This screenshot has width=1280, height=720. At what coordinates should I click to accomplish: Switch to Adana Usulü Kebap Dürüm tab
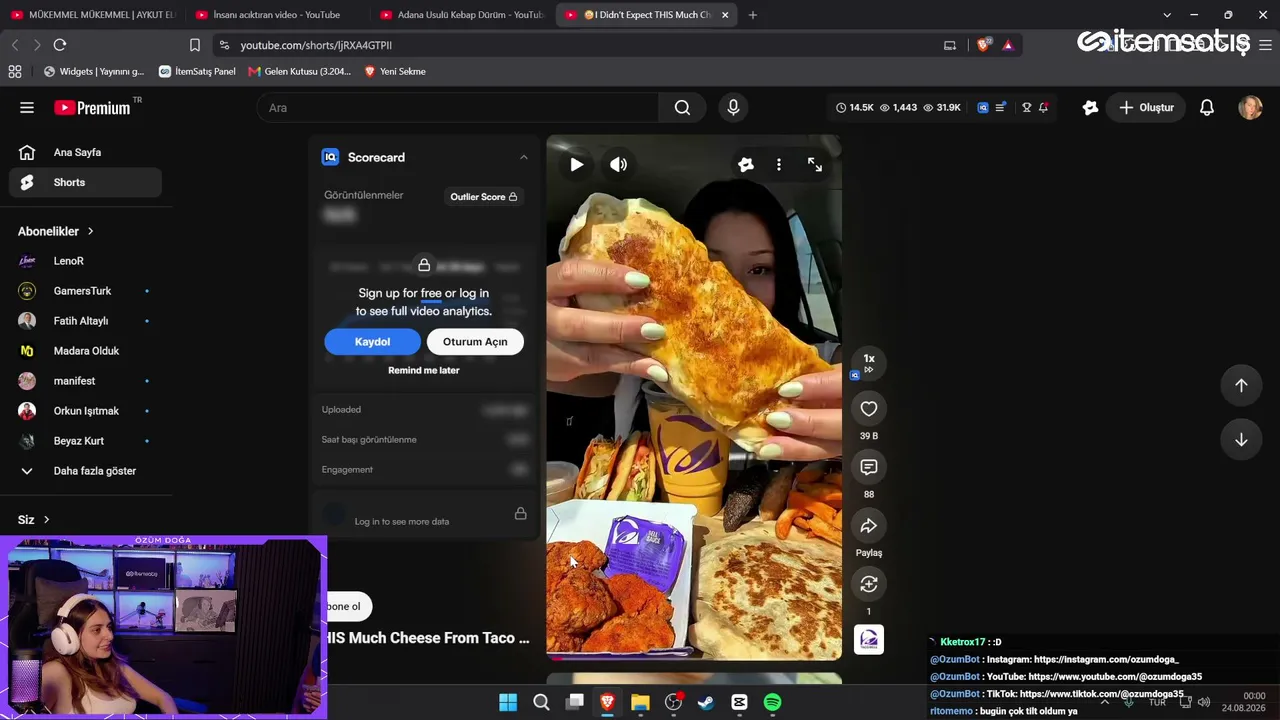[x=462, y=15]
